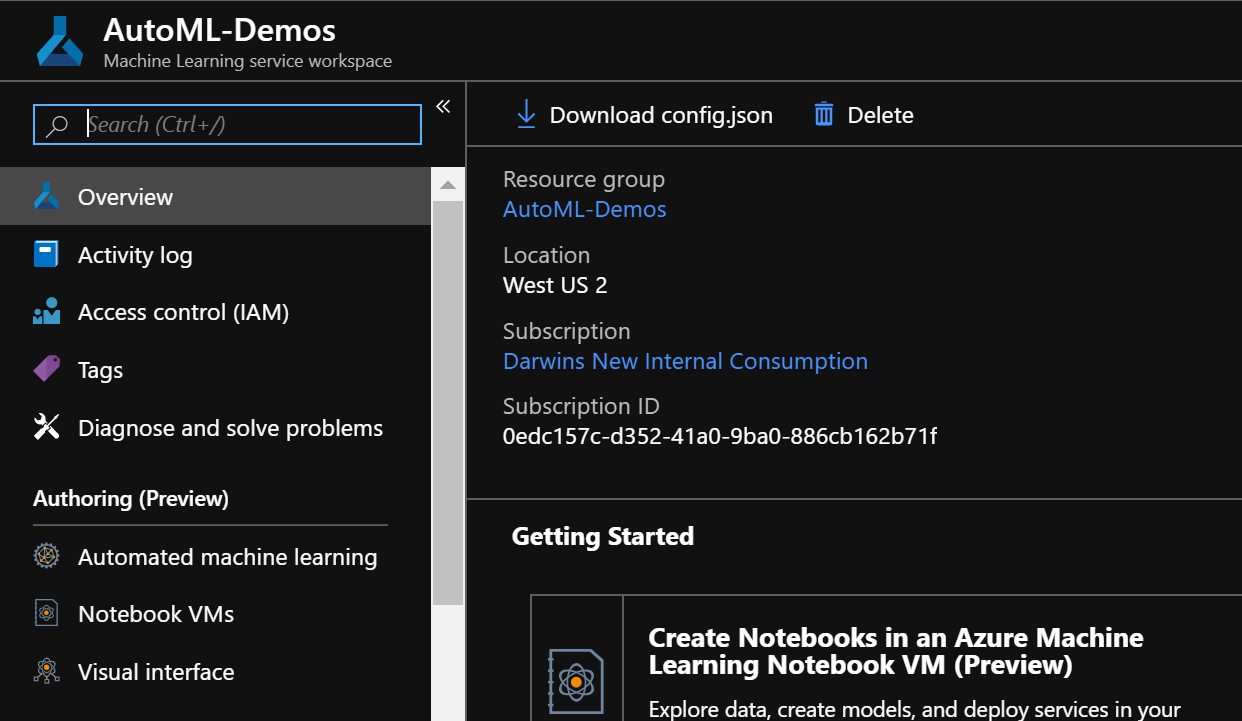Click the download arrow icon

[x=526, y=115]
